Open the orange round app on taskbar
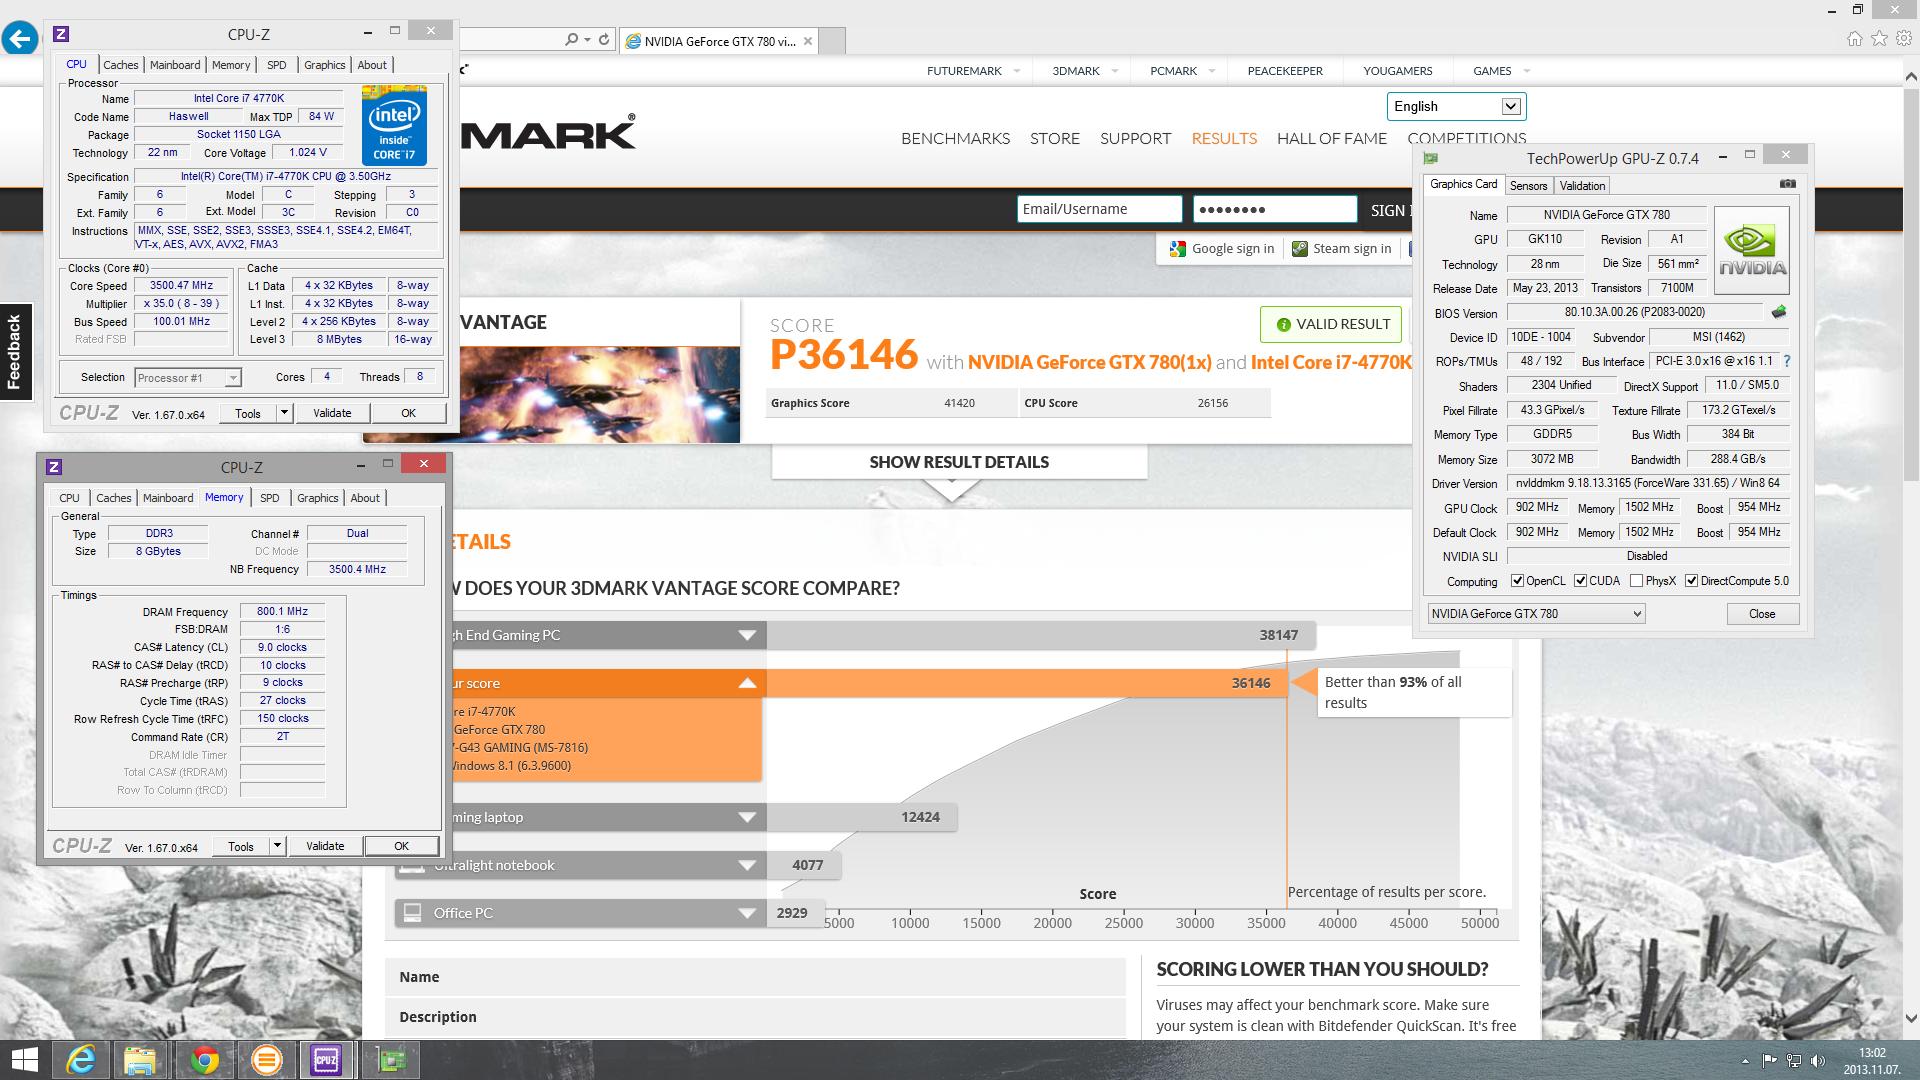The width and height of the screenshot is (1920, 1080). coord(266,1060)
